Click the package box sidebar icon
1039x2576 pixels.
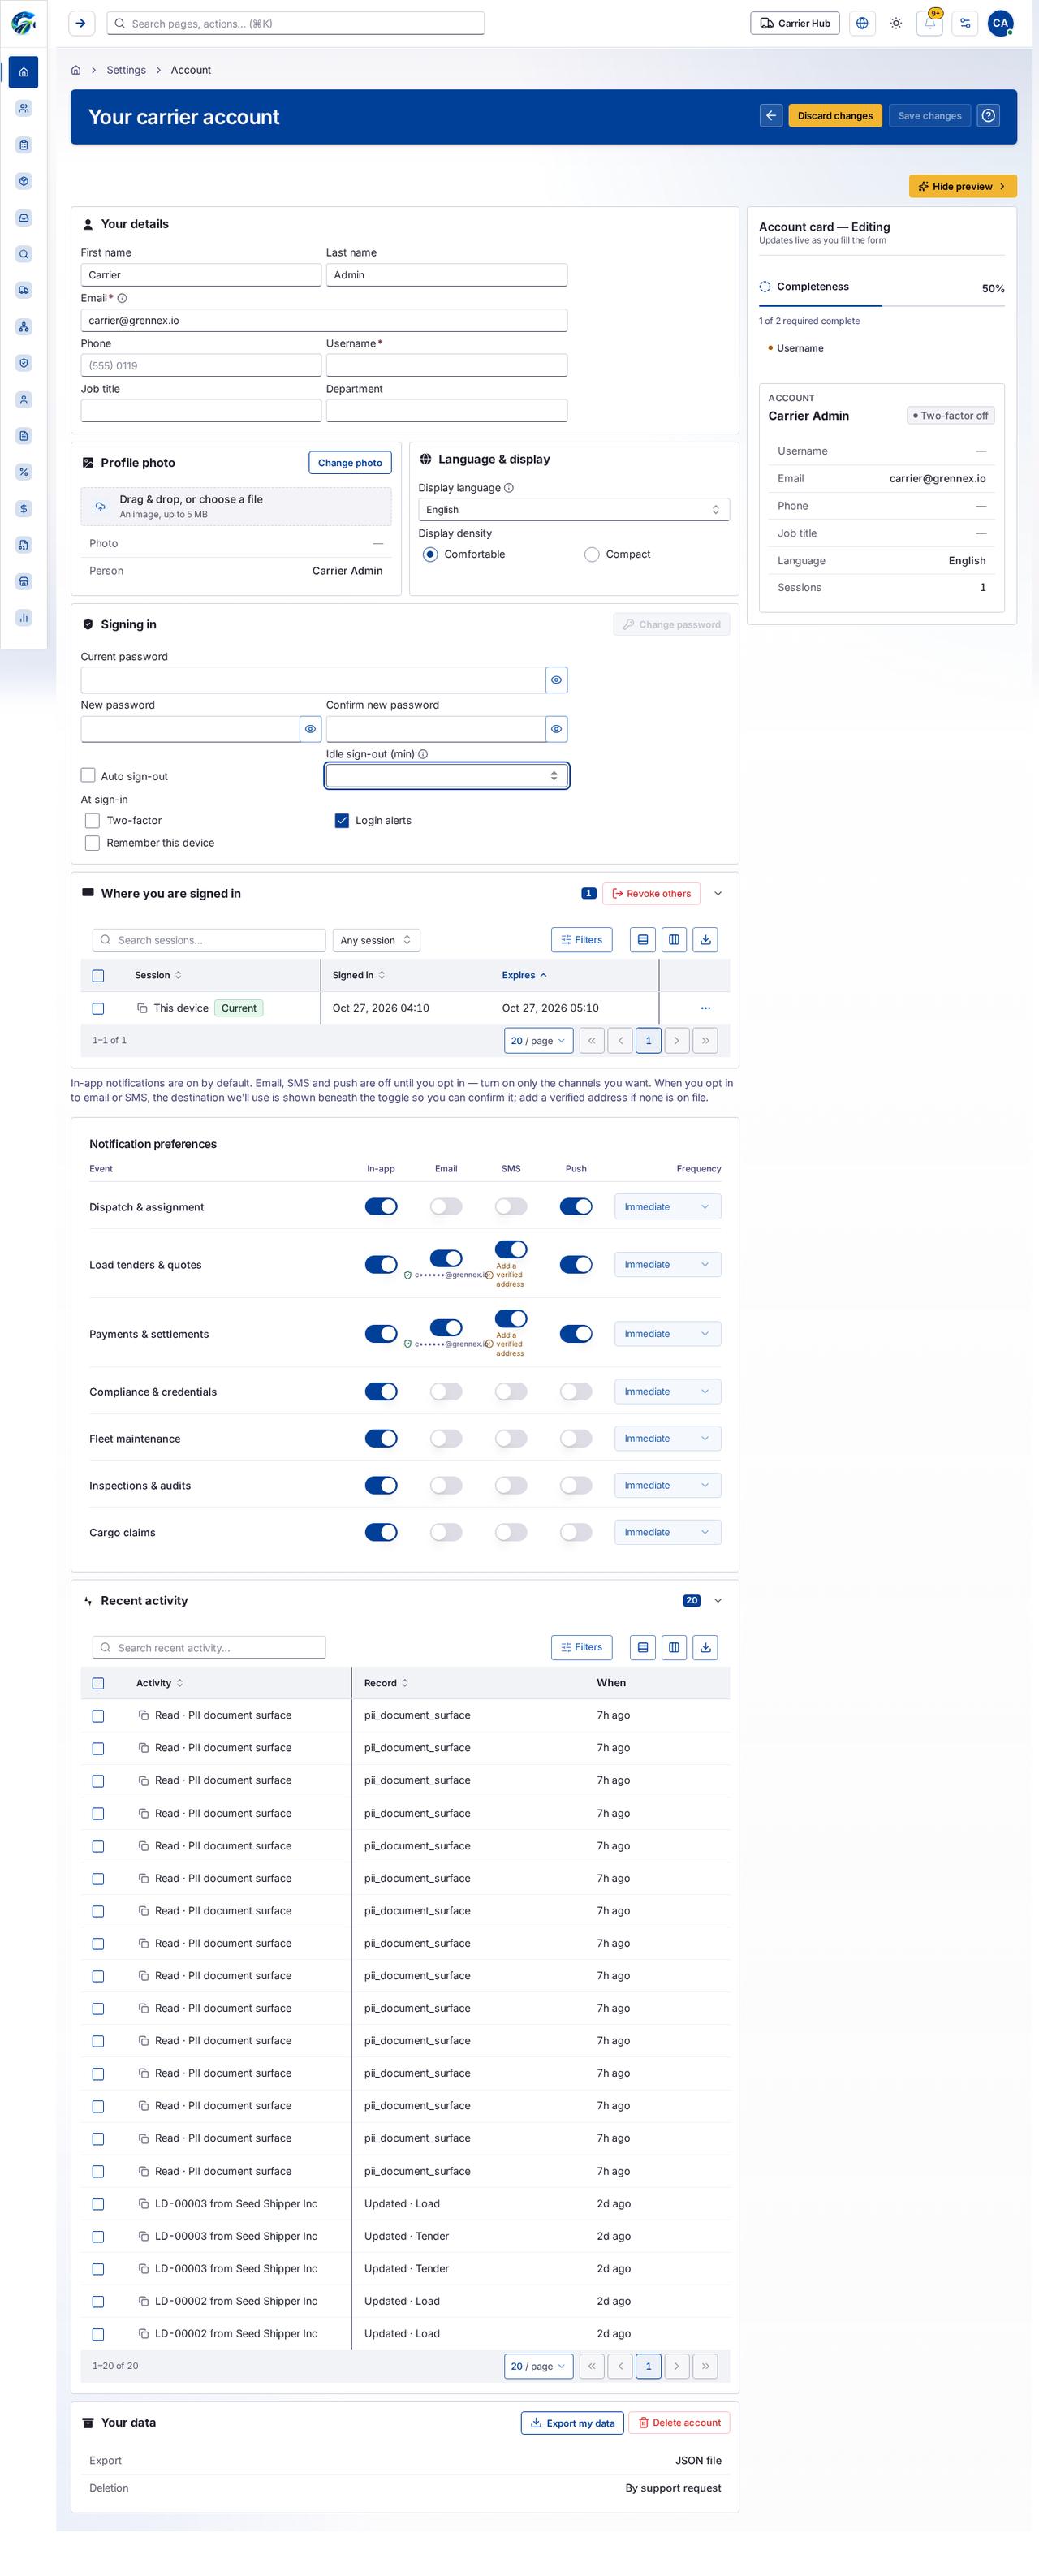click(24, 181)
